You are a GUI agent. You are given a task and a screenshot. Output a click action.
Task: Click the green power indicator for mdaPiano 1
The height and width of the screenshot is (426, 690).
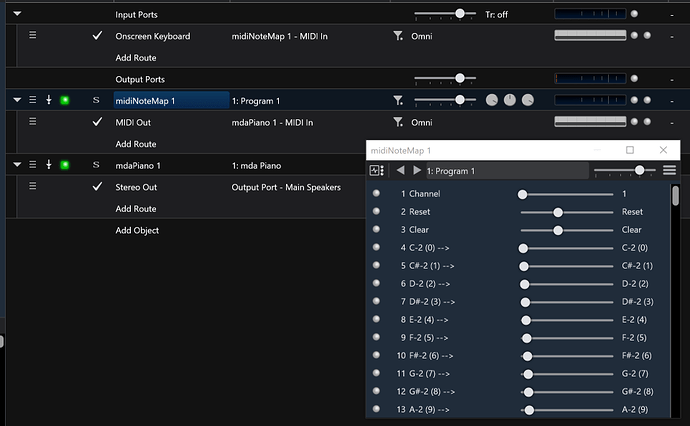[x=65, y=165]
